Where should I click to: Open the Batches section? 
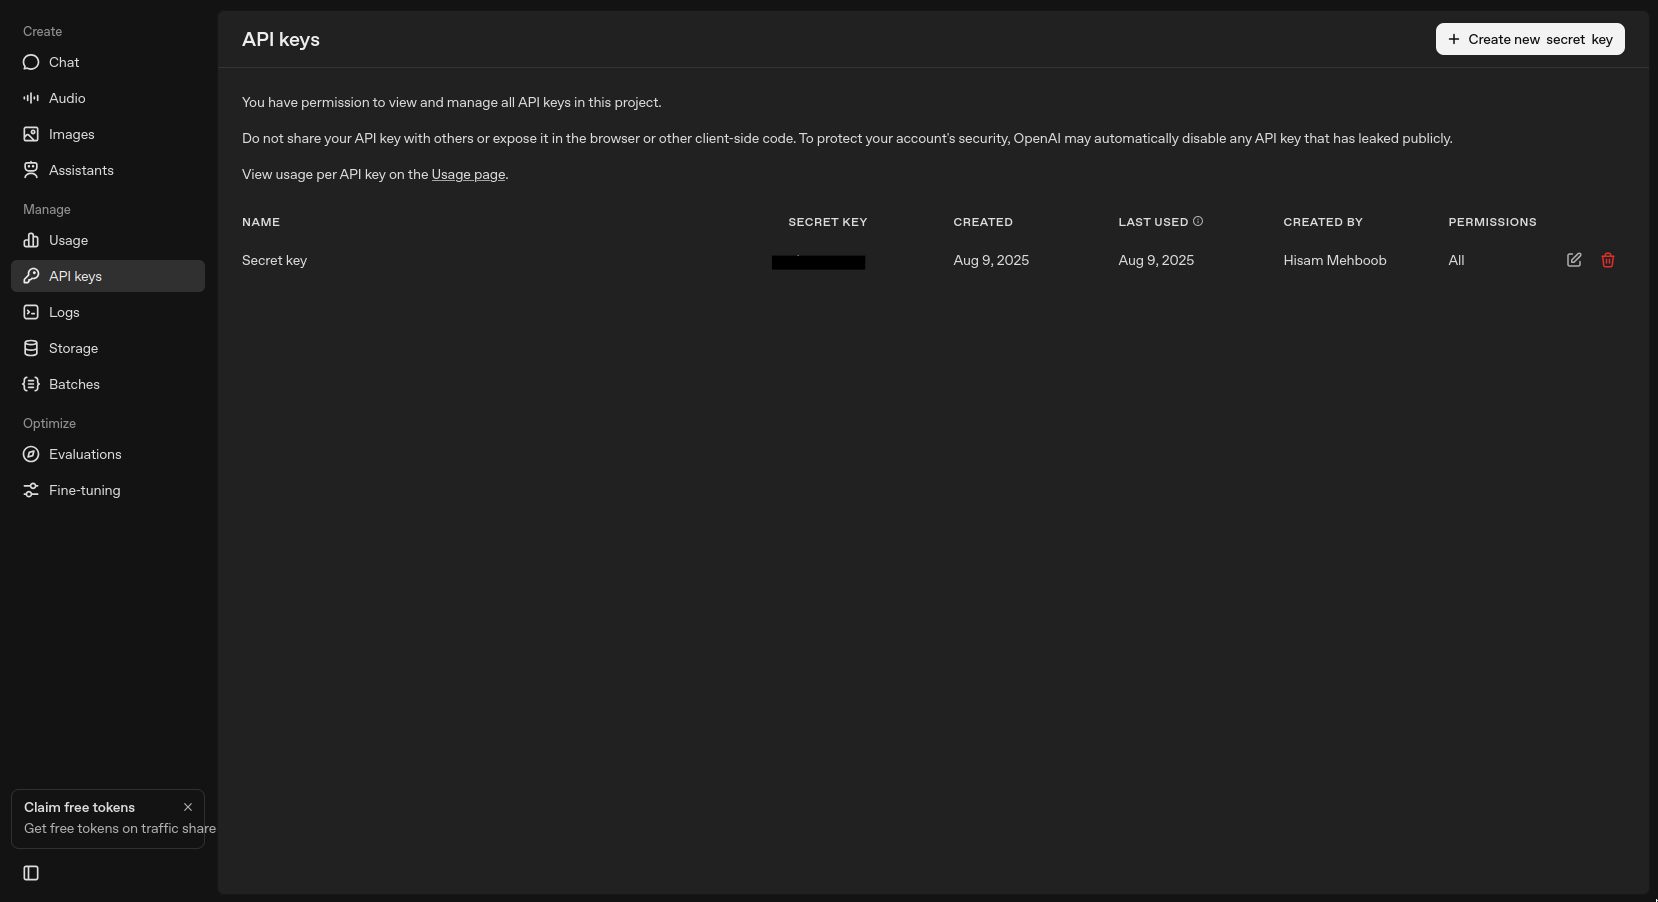tap(74, 384)
